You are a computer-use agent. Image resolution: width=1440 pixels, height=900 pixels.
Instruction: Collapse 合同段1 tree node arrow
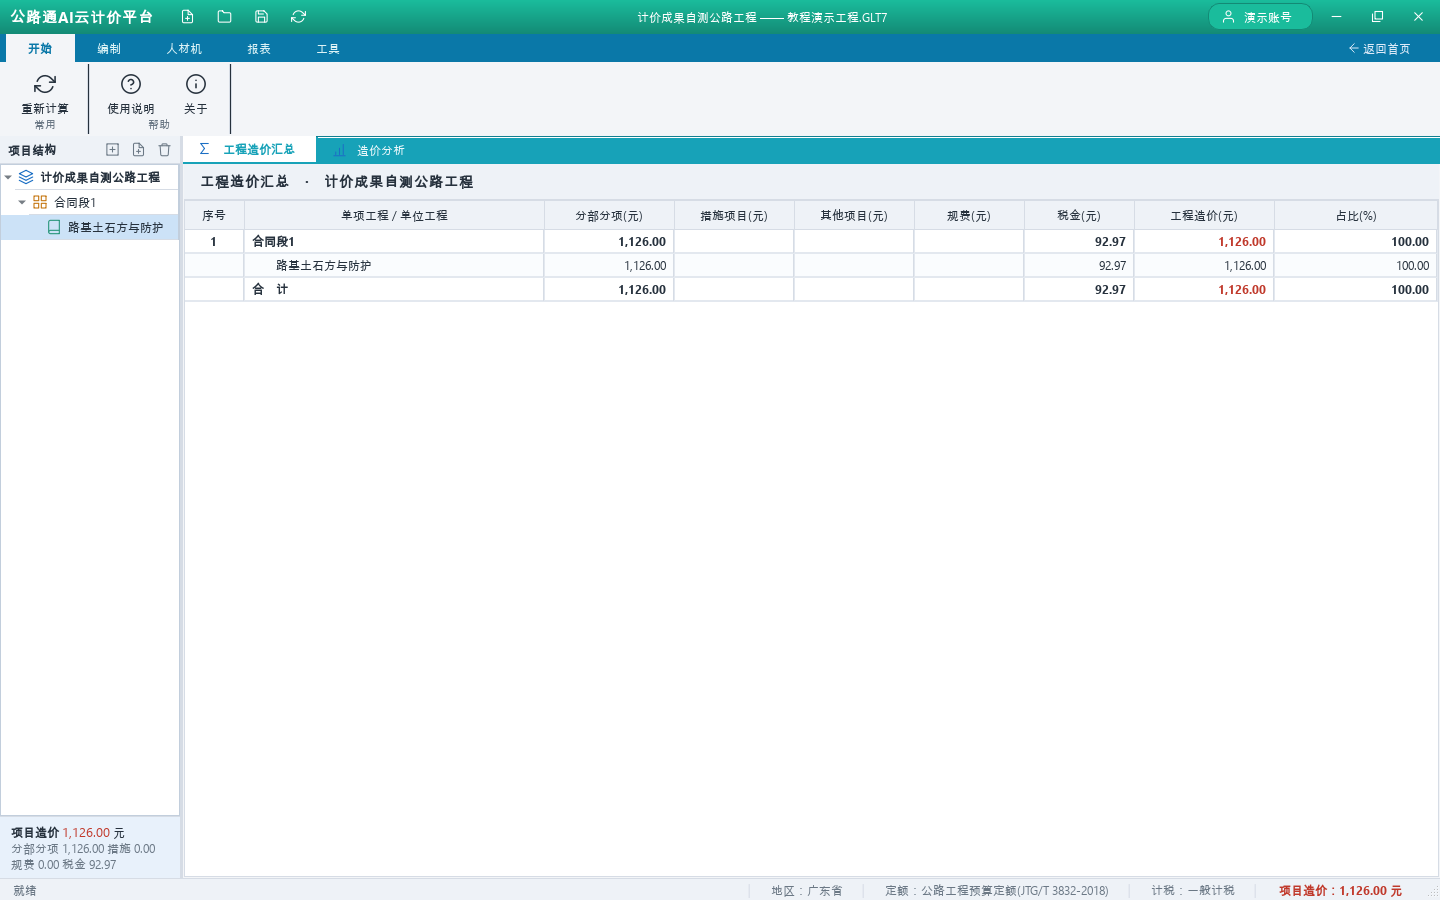22,202
